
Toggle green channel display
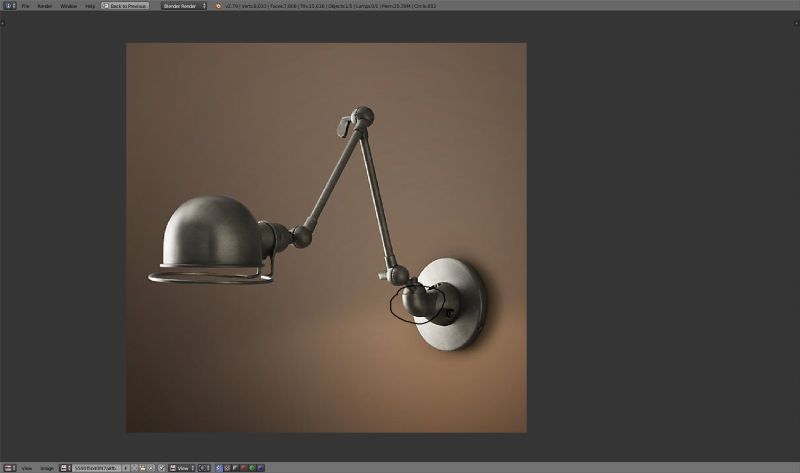(x=253, y=468)
